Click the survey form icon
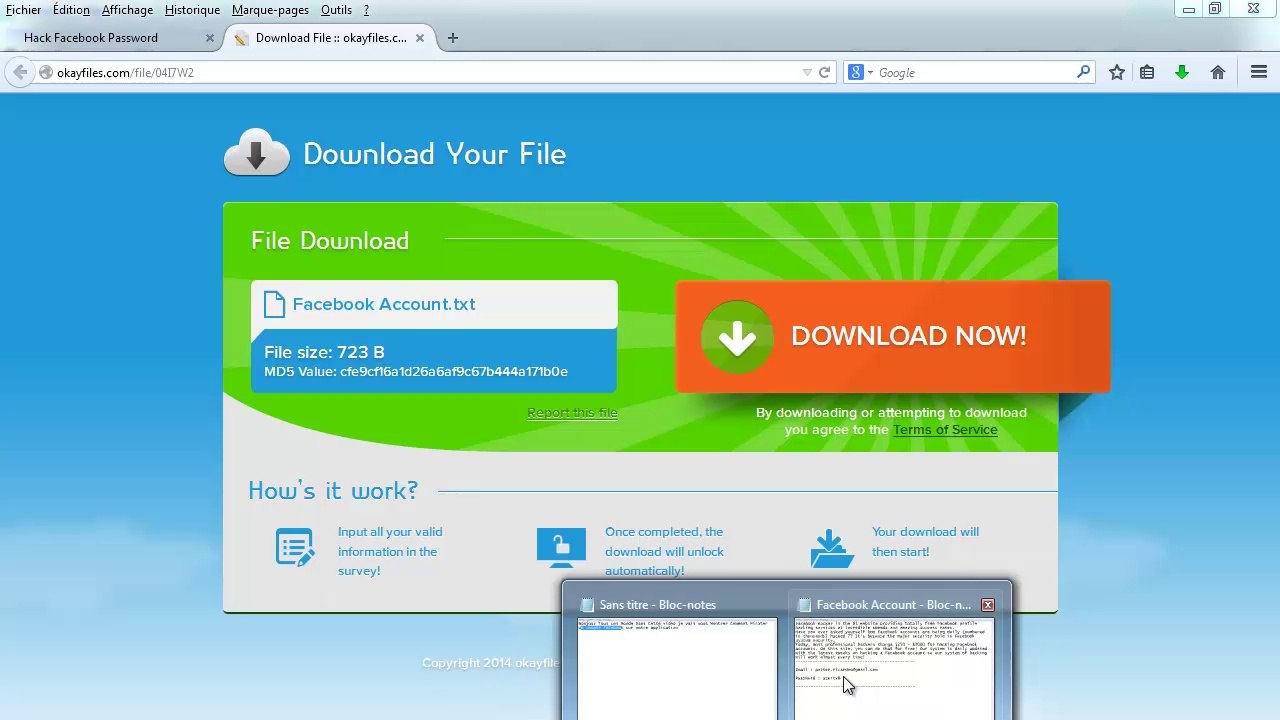 pos(294,547)
